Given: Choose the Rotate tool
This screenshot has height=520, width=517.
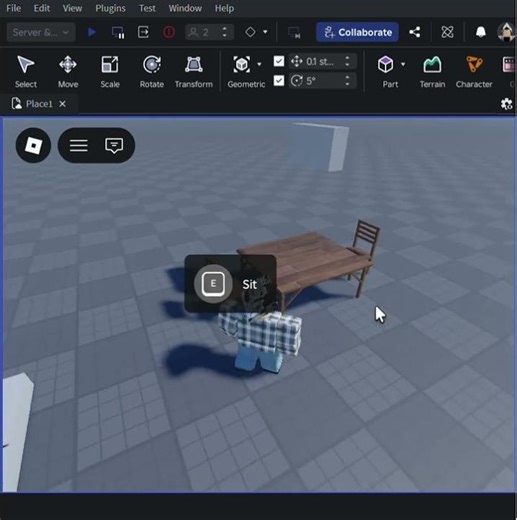Looking at the screenshot, I should pos(152,71).
